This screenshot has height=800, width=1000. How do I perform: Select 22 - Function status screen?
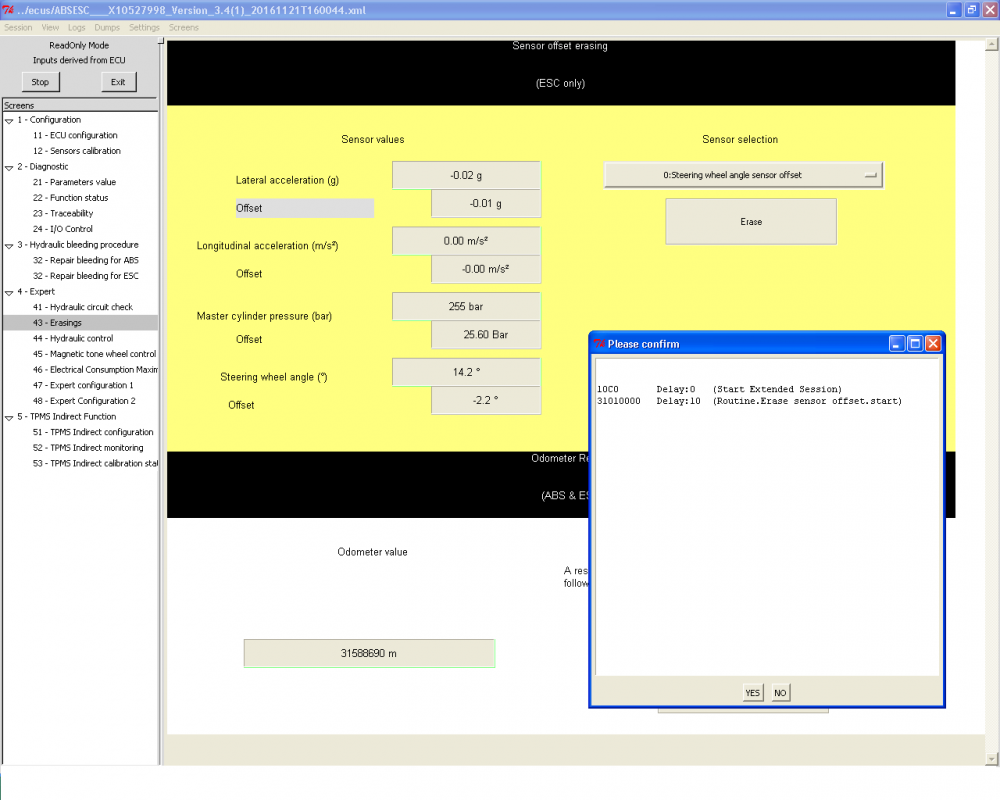pyautogui.click(x=71, y=198)
